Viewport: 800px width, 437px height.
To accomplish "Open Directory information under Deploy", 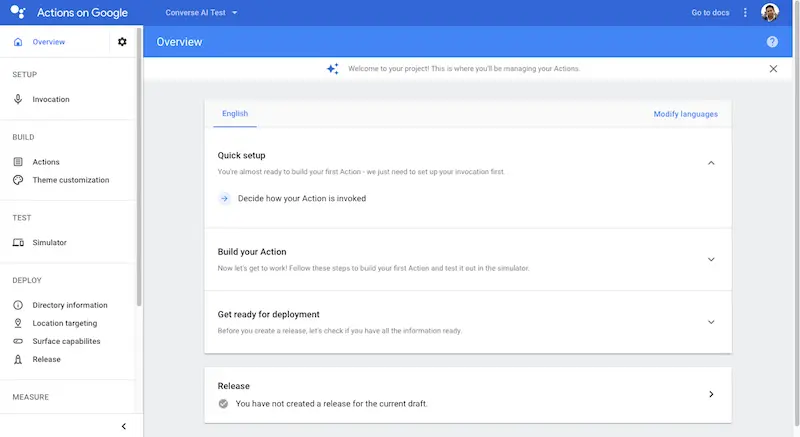I will [70, 305].
